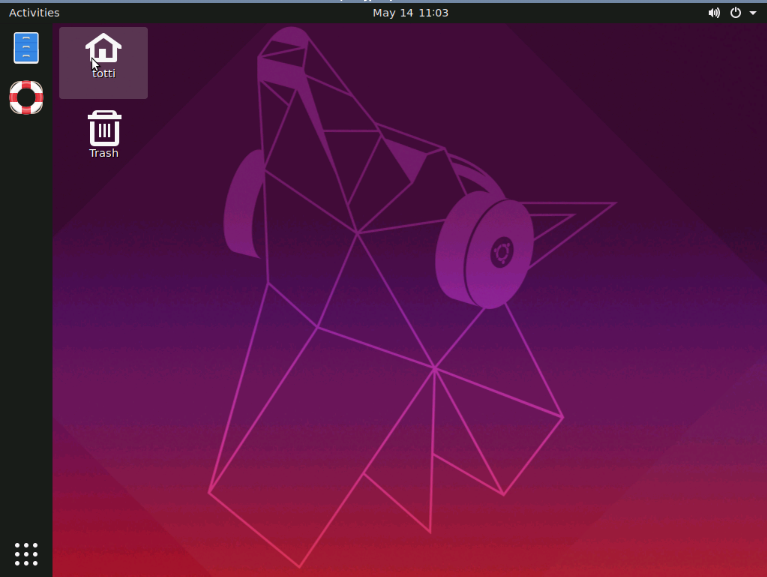The image size is (767, 577).
Task: Click the volume speaker icon
Action: (714, 13)
